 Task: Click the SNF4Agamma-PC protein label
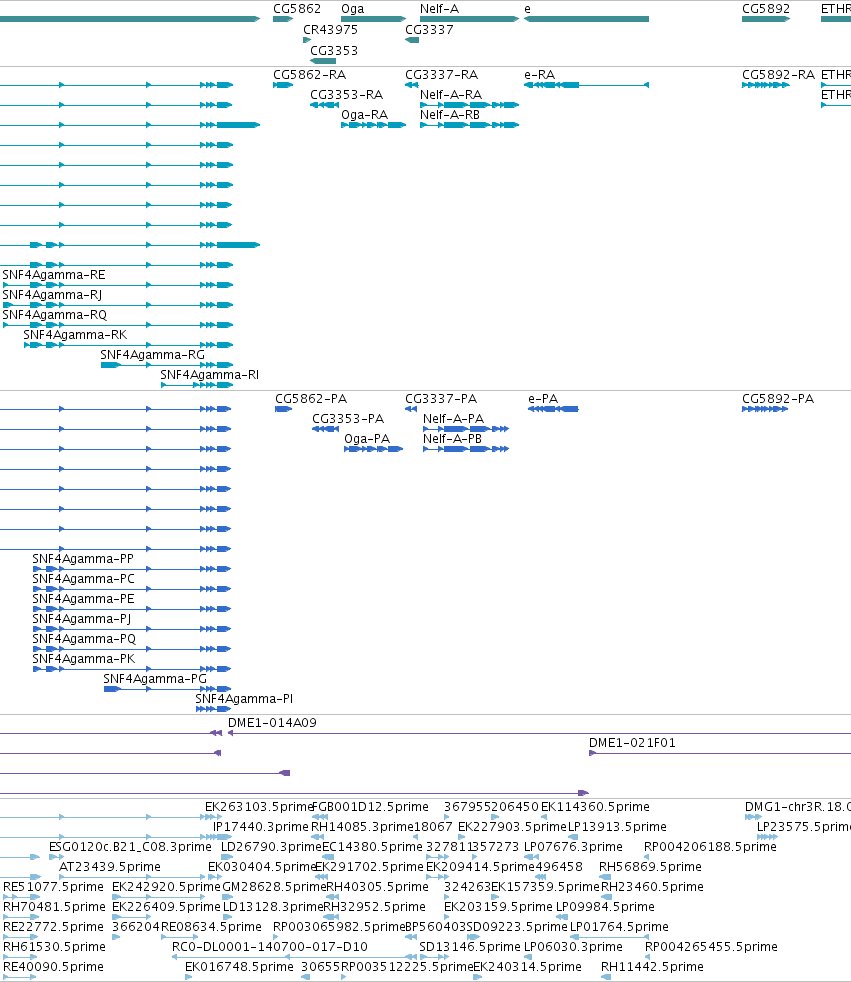click(x=84, y=579)
